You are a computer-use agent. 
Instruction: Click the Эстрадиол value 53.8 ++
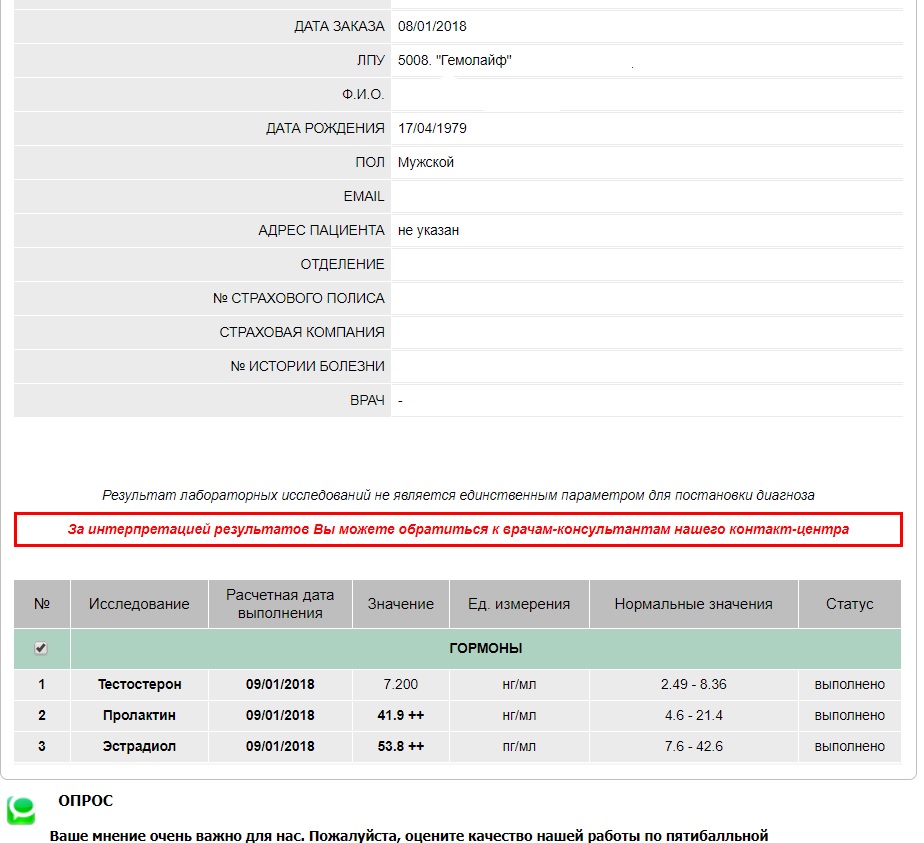[400, 746]
